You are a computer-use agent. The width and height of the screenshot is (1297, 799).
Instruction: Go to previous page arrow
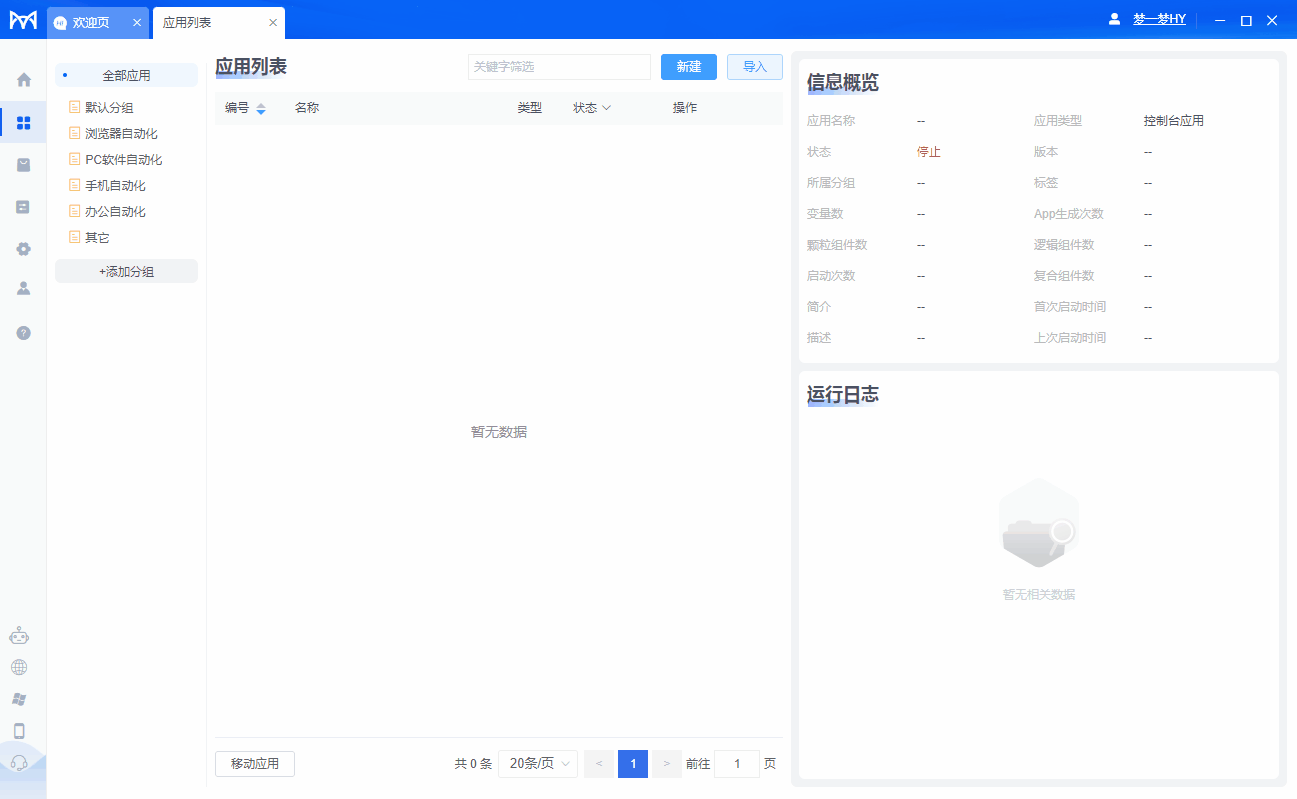click(x=598, y=764)
